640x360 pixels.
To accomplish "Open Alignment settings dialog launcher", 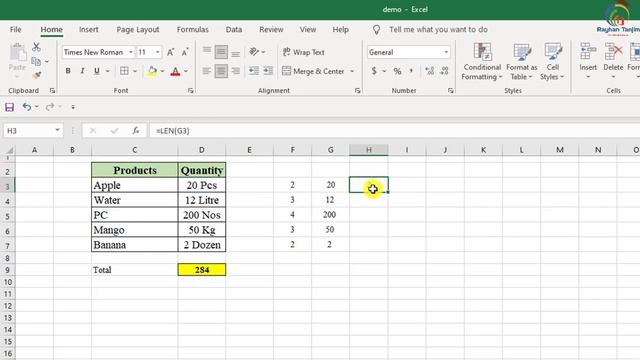I will click(358, 91).
